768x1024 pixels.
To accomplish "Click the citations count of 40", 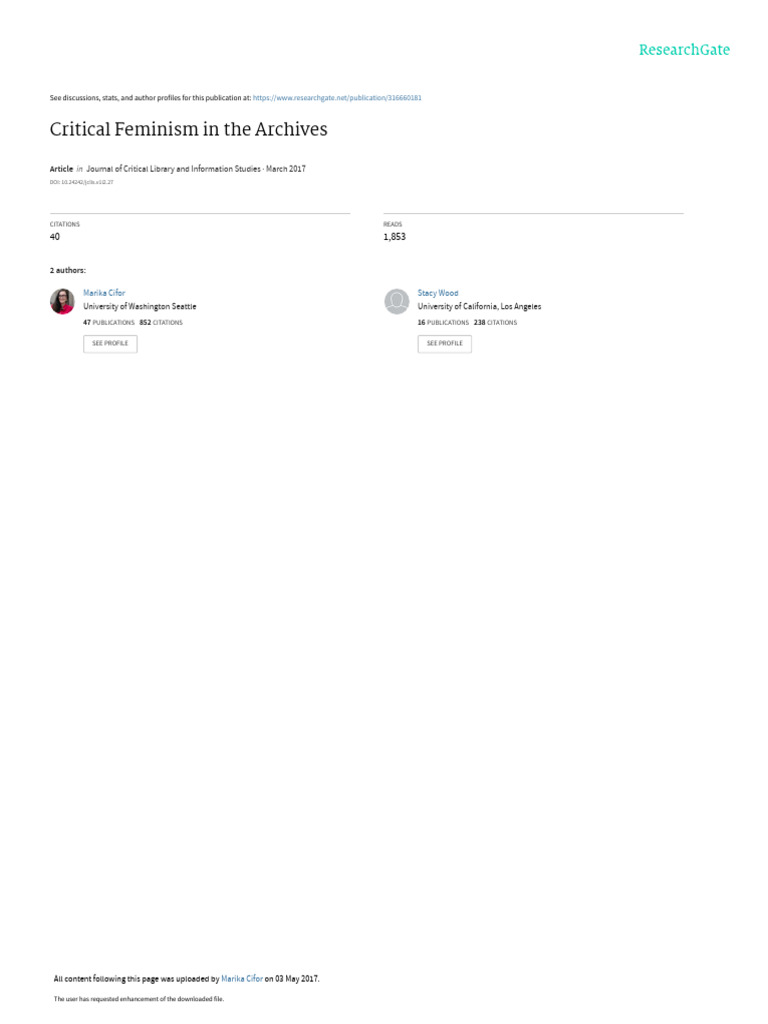I will pos(55,236).
